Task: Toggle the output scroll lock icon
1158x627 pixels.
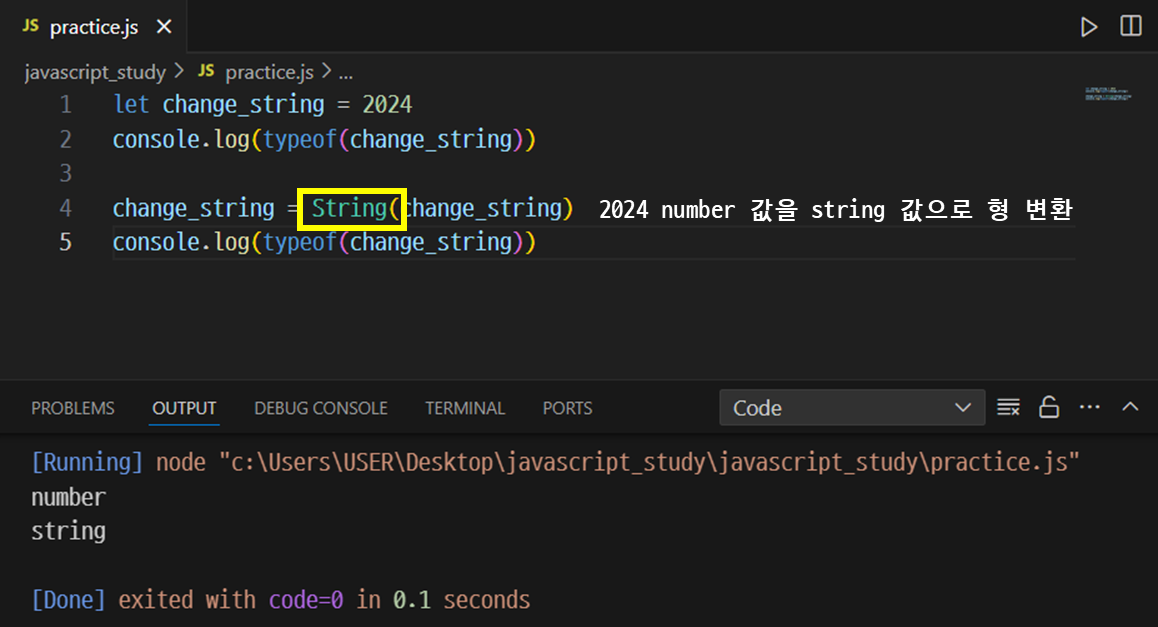Action: coord(1049,407)
